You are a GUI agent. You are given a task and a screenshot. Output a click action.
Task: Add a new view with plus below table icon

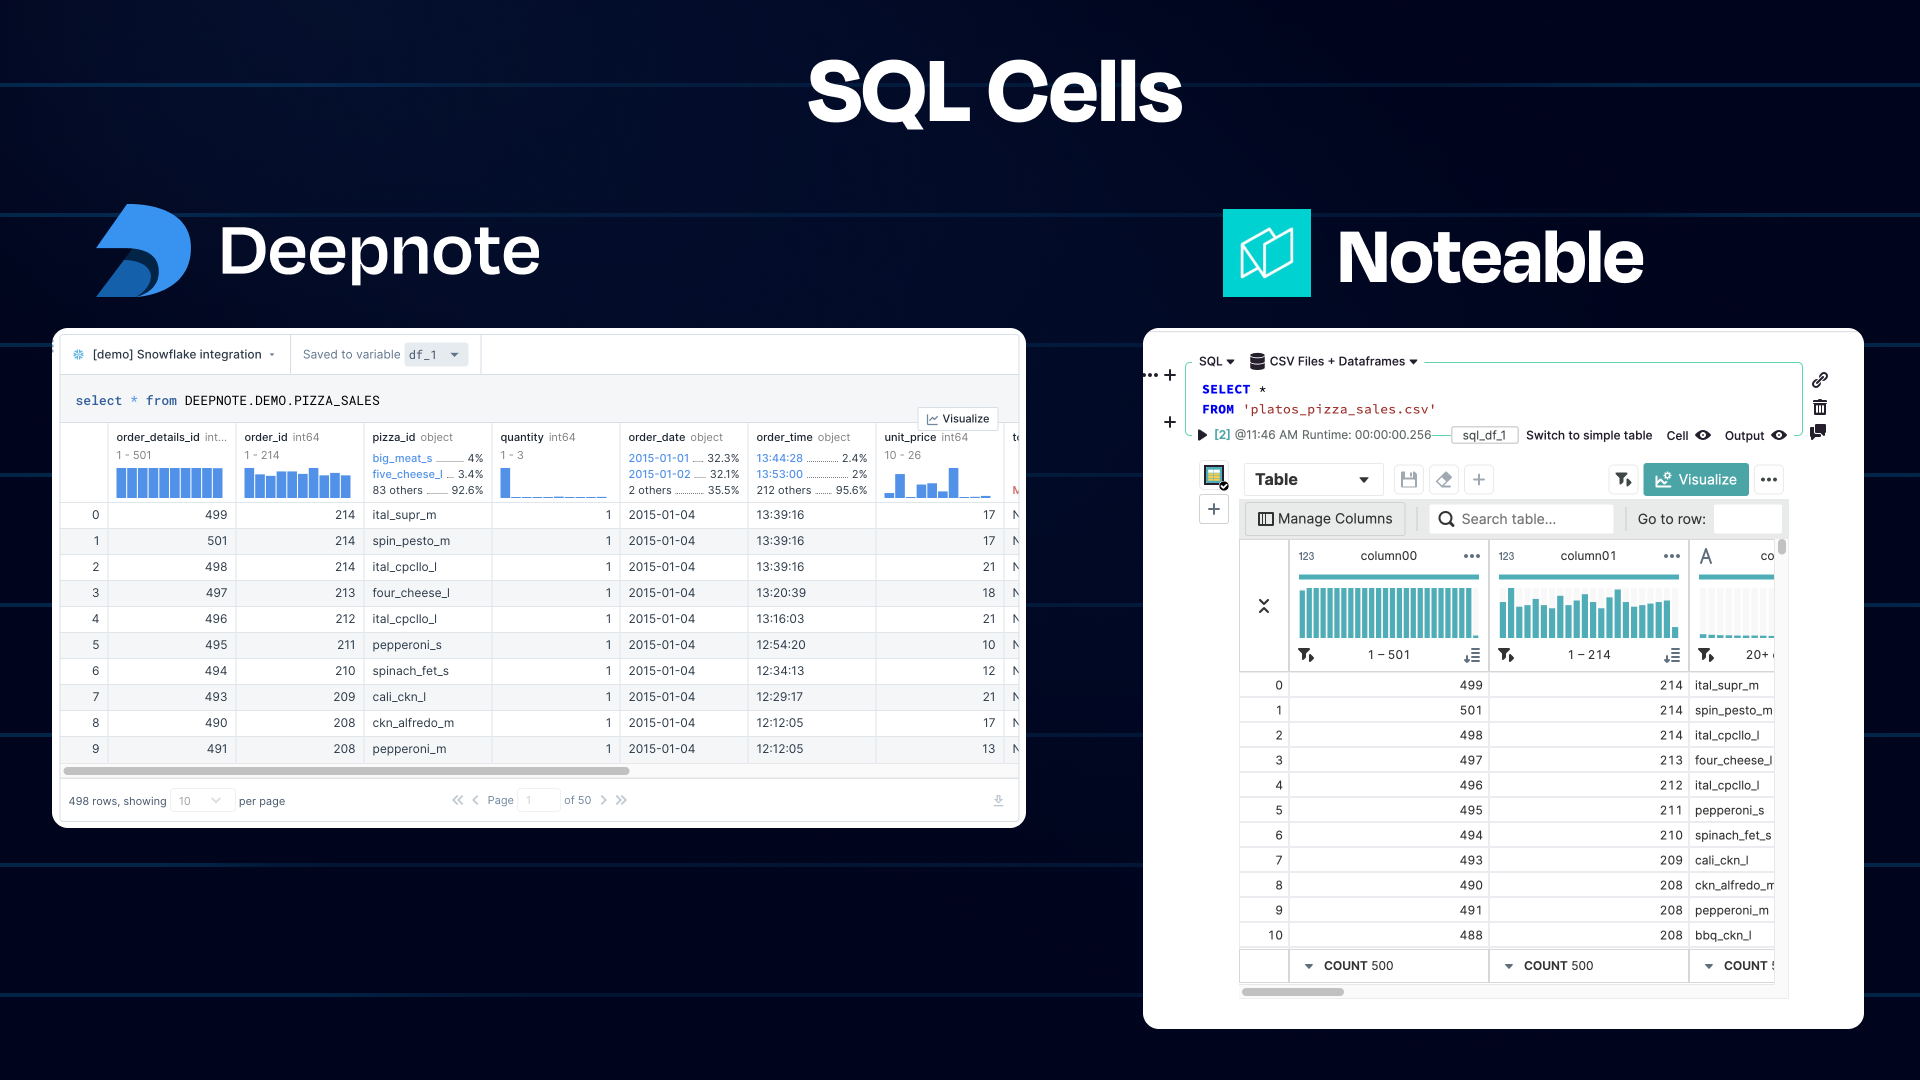pos(1214,509)
